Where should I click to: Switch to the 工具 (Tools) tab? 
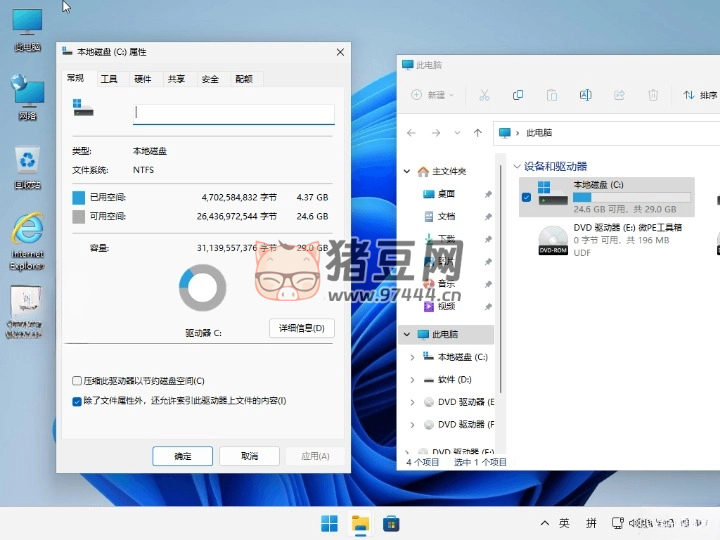(x=109, y=79)
